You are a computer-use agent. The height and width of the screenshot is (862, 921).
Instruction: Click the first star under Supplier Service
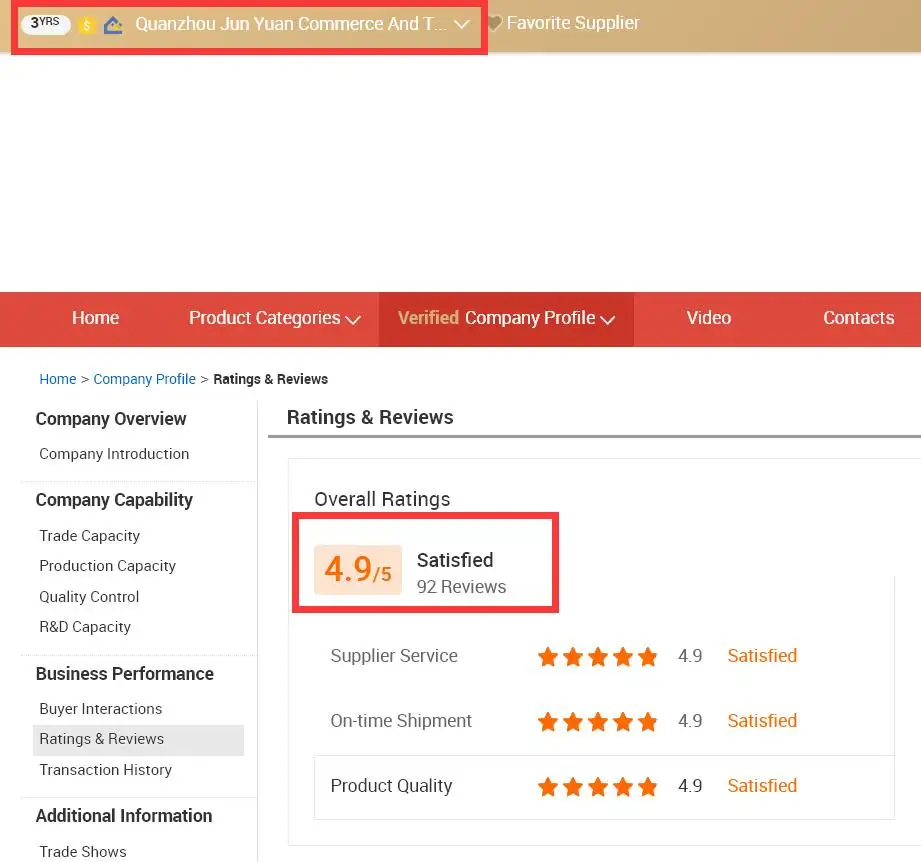pyautogui.click(x=548, y=656)
